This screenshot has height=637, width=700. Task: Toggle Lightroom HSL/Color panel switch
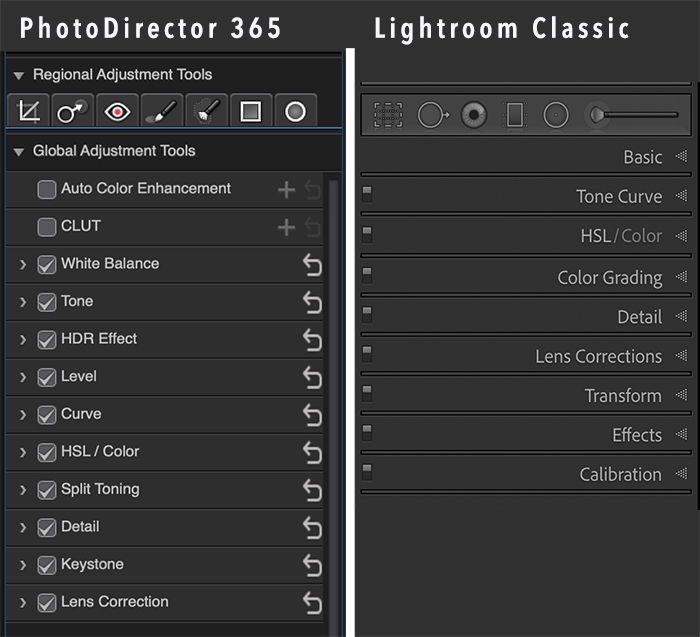pyautogui.click(x=367, y=234)
